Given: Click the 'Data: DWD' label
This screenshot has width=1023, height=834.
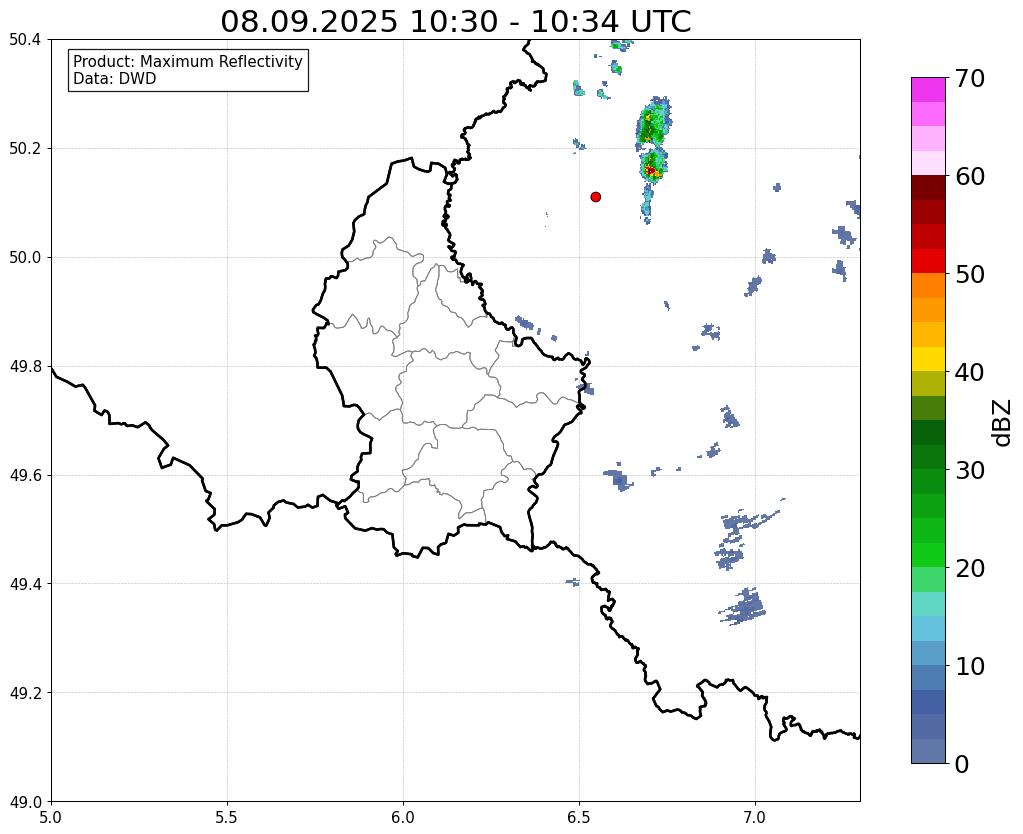Looking at the screenshot, I should tap(115, 79).
